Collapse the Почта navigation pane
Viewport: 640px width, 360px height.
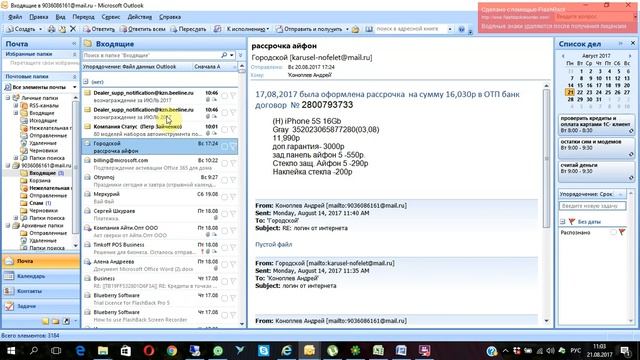pos(74,44)
